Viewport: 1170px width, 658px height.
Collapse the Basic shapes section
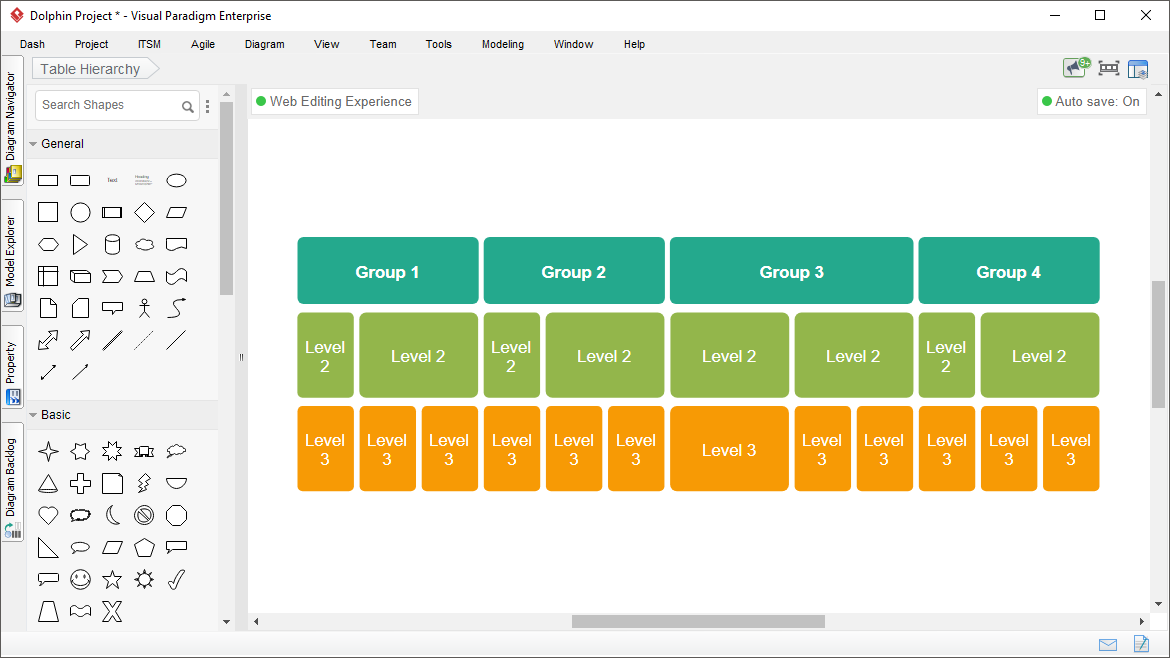tap(33, 414)
